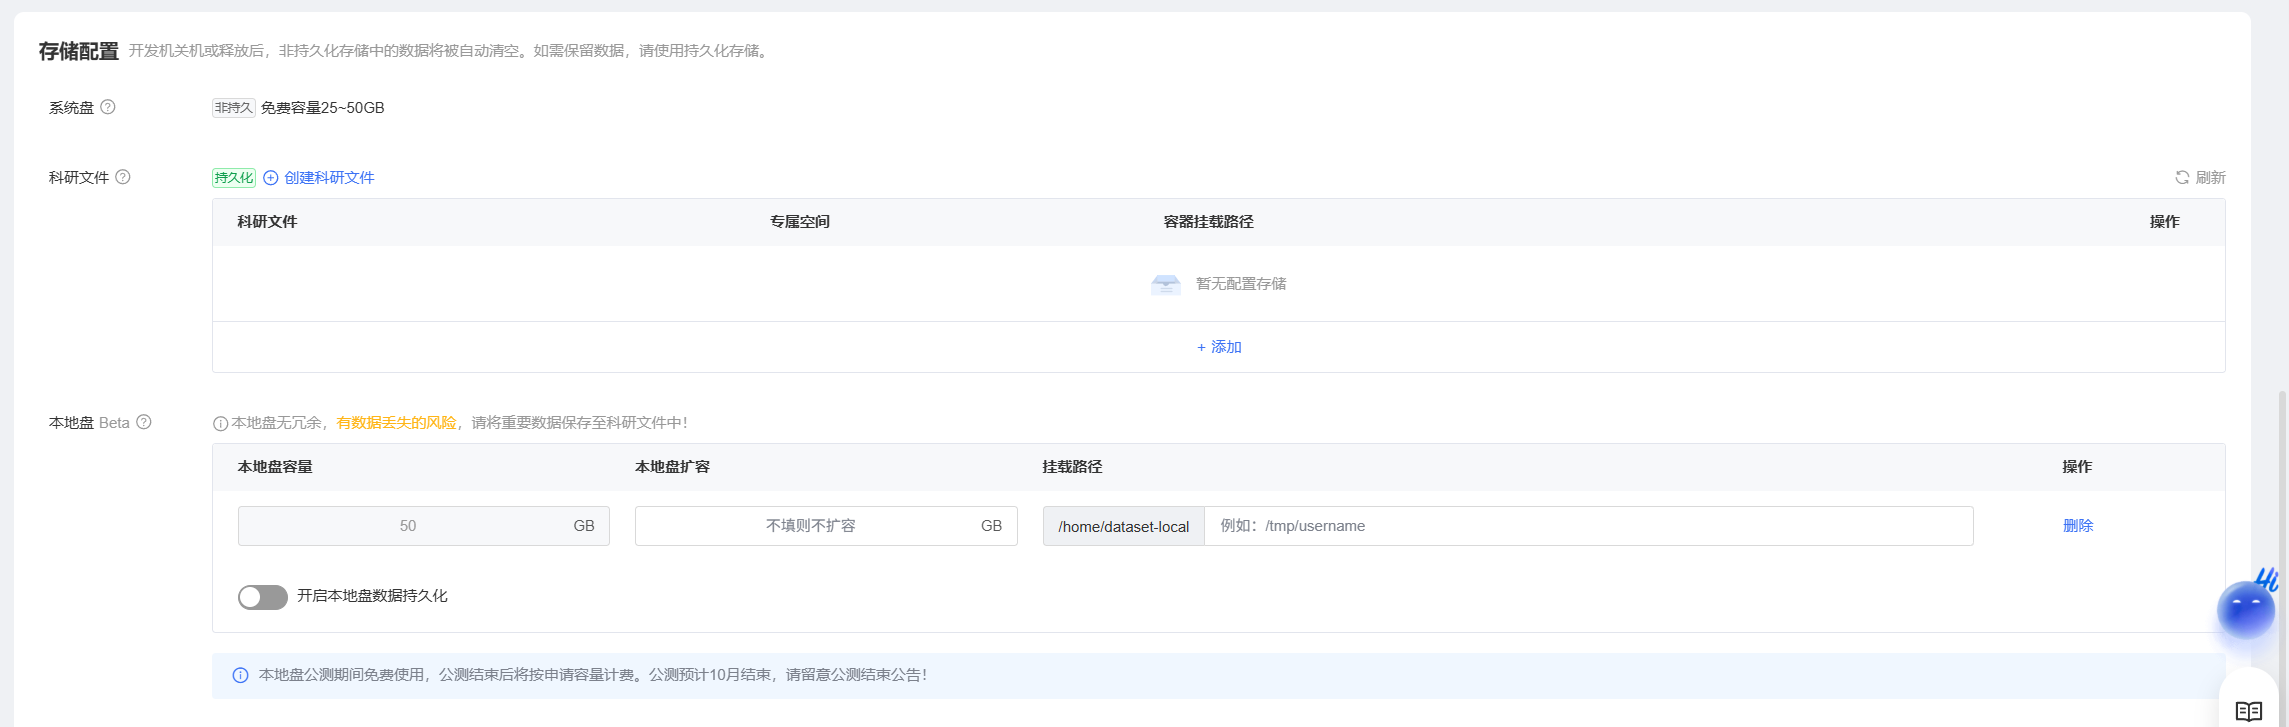Click the /home/dataset-local path prefix
Viewport: 2289px width, 727px height.
coord(1123,526)
